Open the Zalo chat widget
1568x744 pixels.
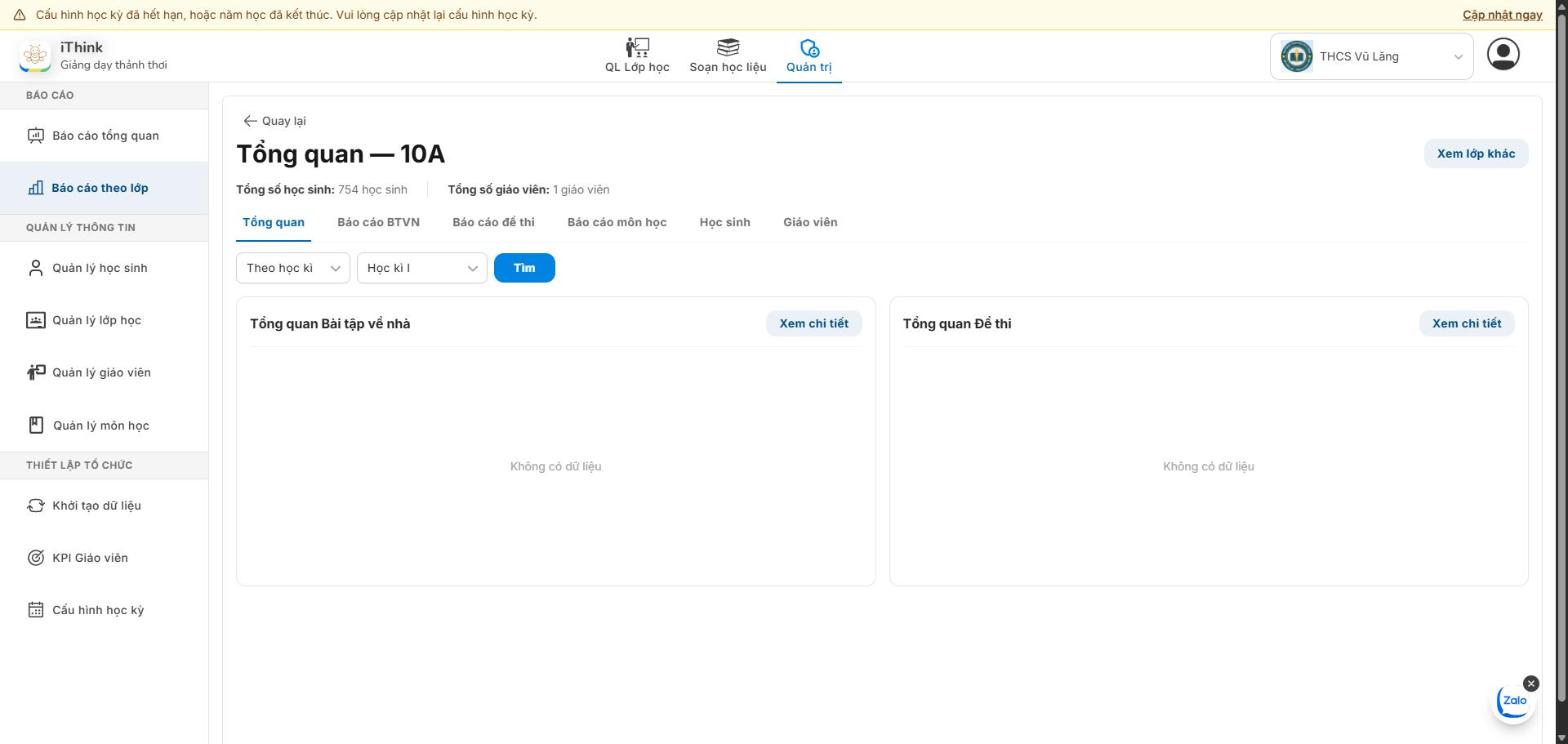[1514, 702]
